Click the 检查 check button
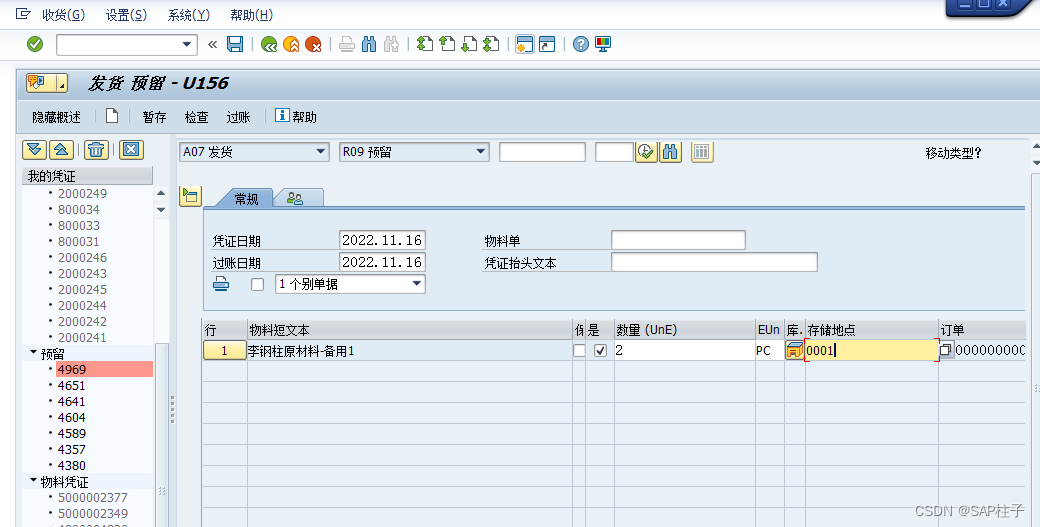The height and width of the screenshot is (527, 1040). [x=196, y=117]
